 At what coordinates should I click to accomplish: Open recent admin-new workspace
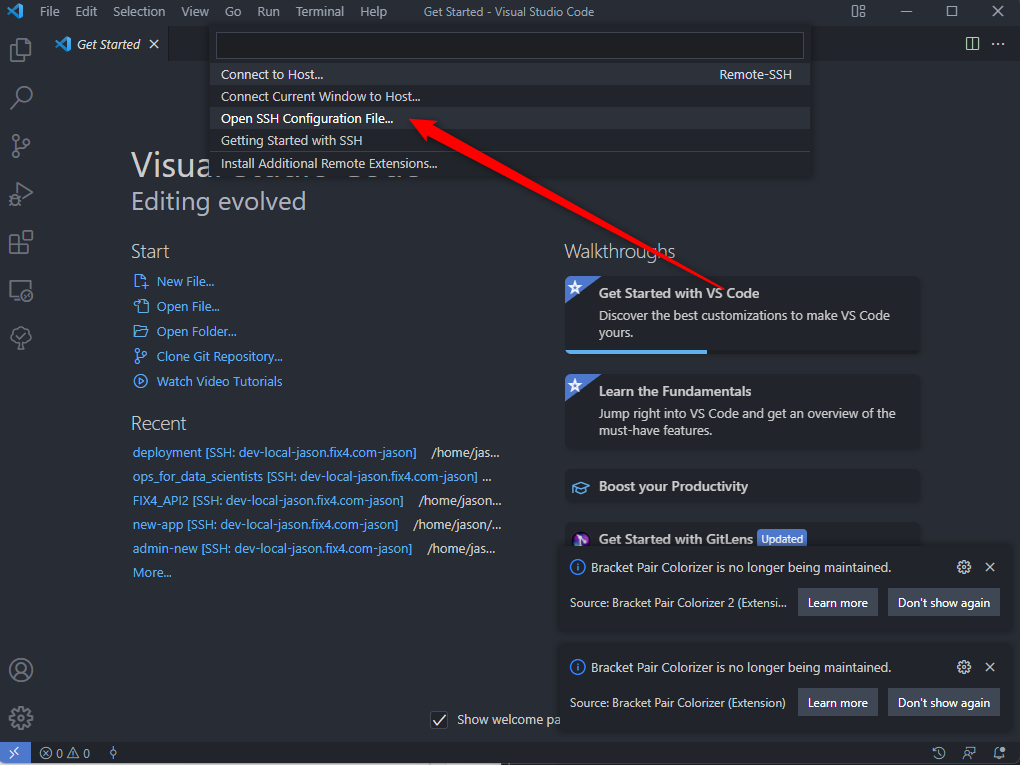[x=273, y=548]
